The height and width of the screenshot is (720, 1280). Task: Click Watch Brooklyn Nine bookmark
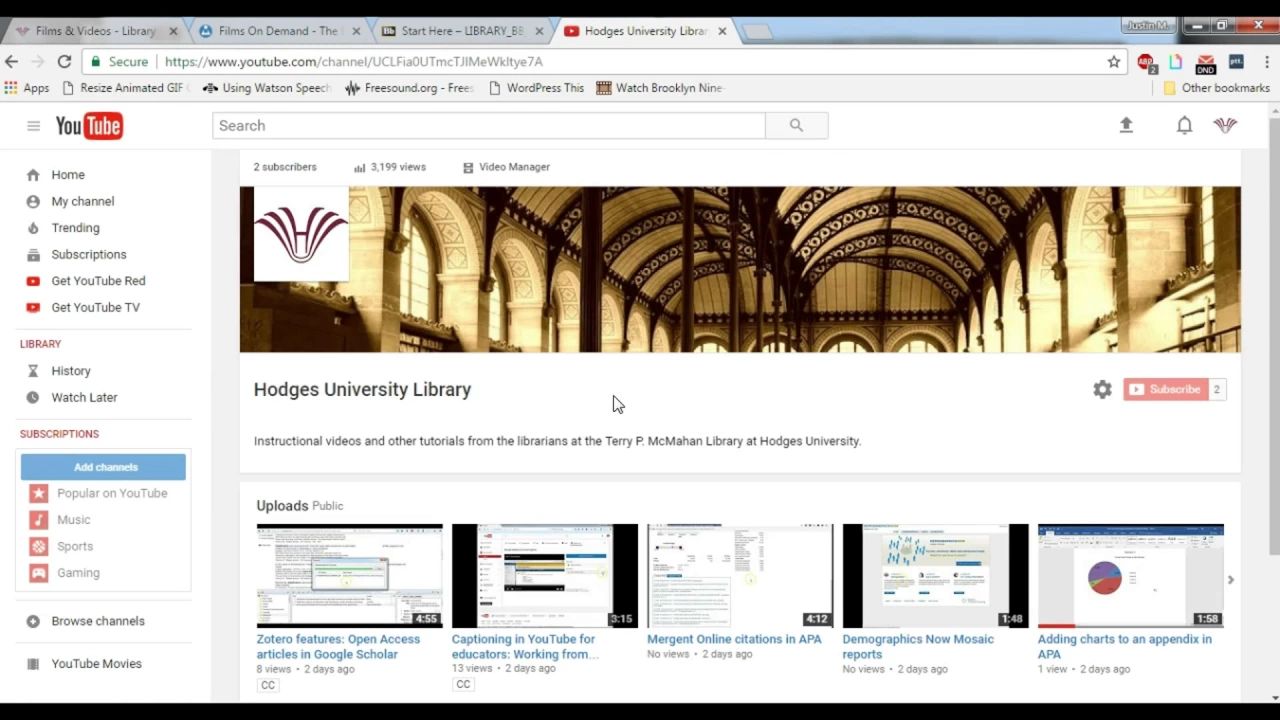pos(660,88)
